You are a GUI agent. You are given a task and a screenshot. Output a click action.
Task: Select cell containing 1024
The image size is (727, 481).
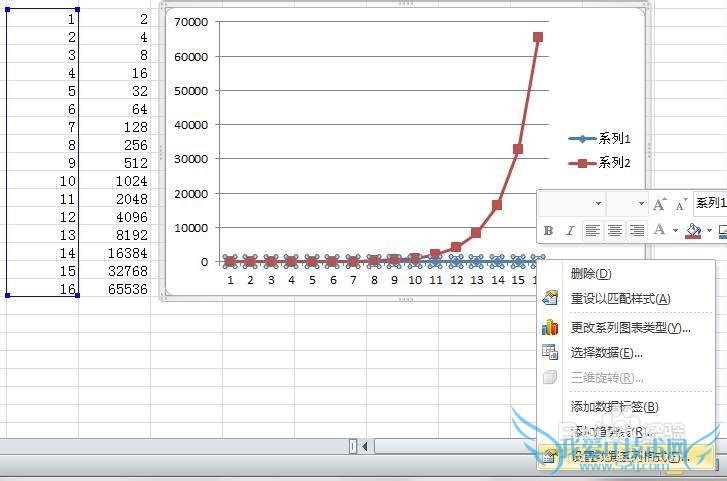[115, 181]
